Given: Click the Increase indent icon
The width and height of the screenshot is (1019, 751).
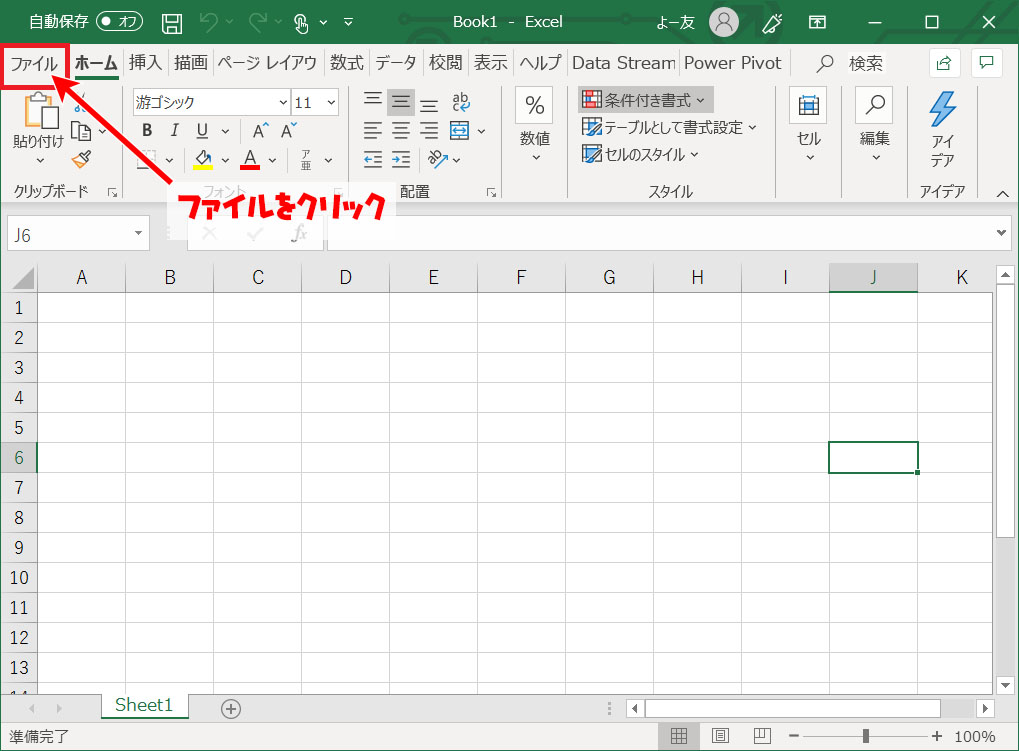Looking at the screenshot, I should click(401, 159).
